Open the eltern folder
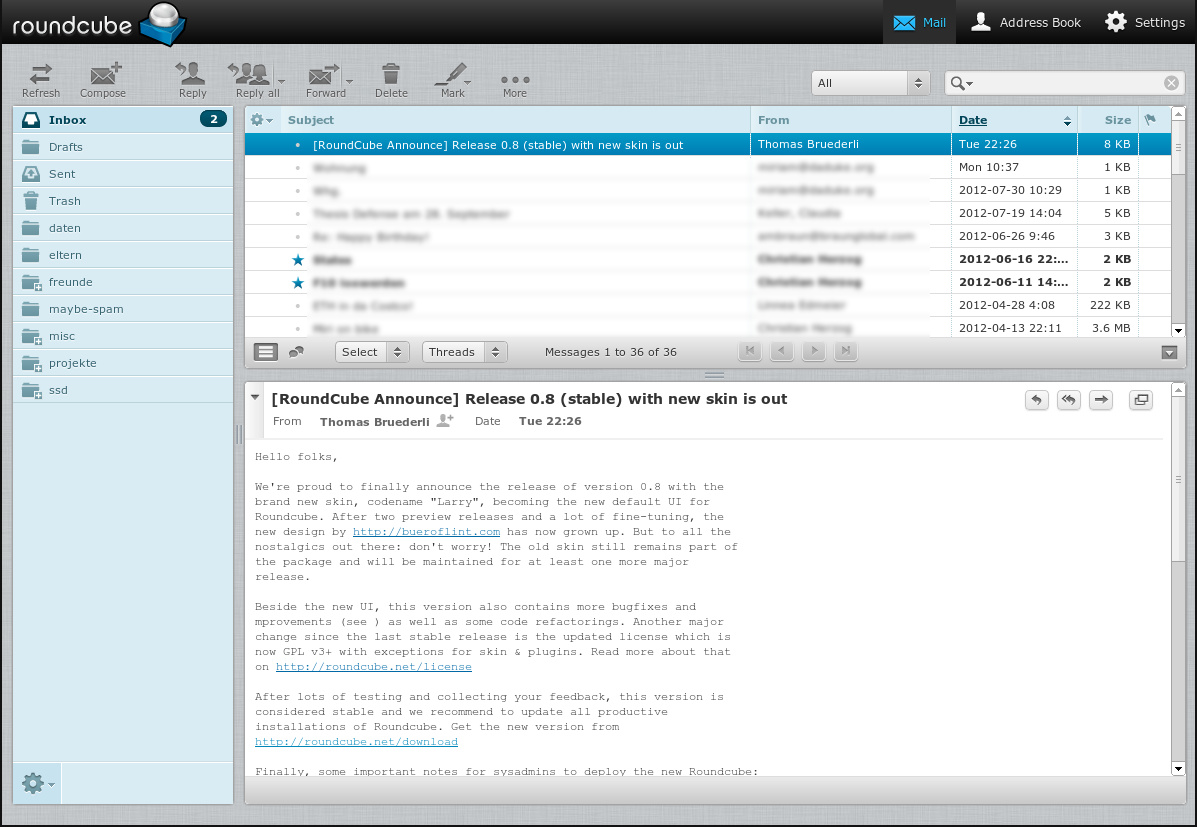Image resolution: width=1197 pixels, height=827 pixels. 123,255
